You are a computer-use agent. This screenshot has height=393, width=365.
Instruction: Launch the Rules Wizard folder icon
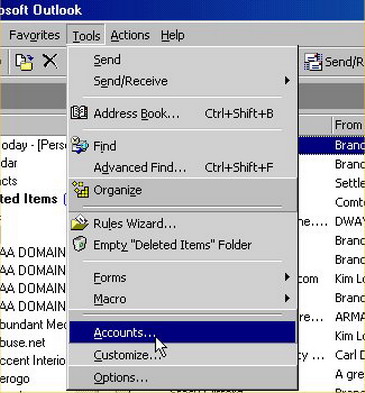80,223
